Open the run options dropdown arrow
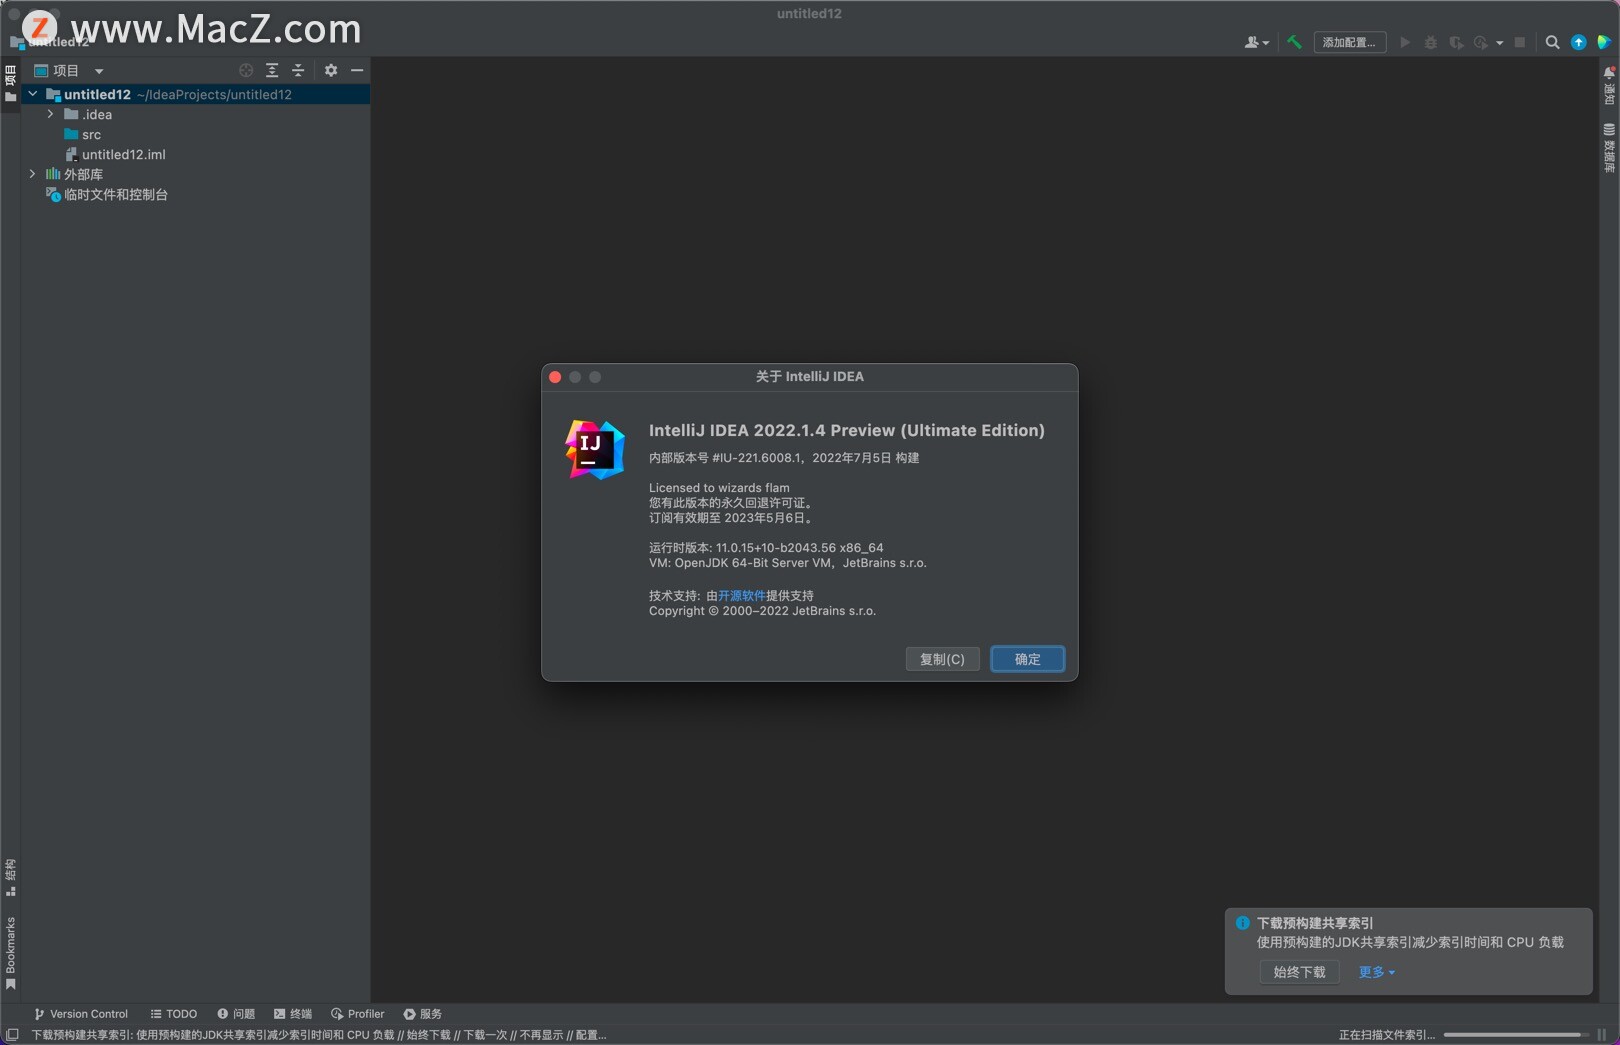 1499,43
